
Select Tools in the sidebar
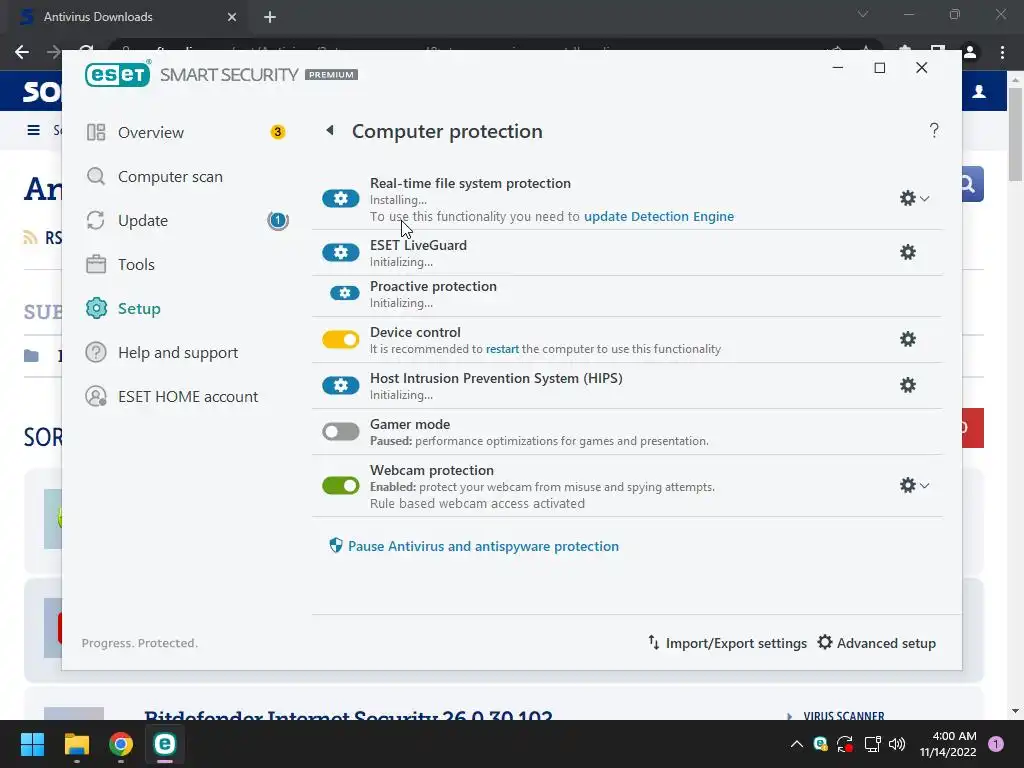tap(136, 264)
